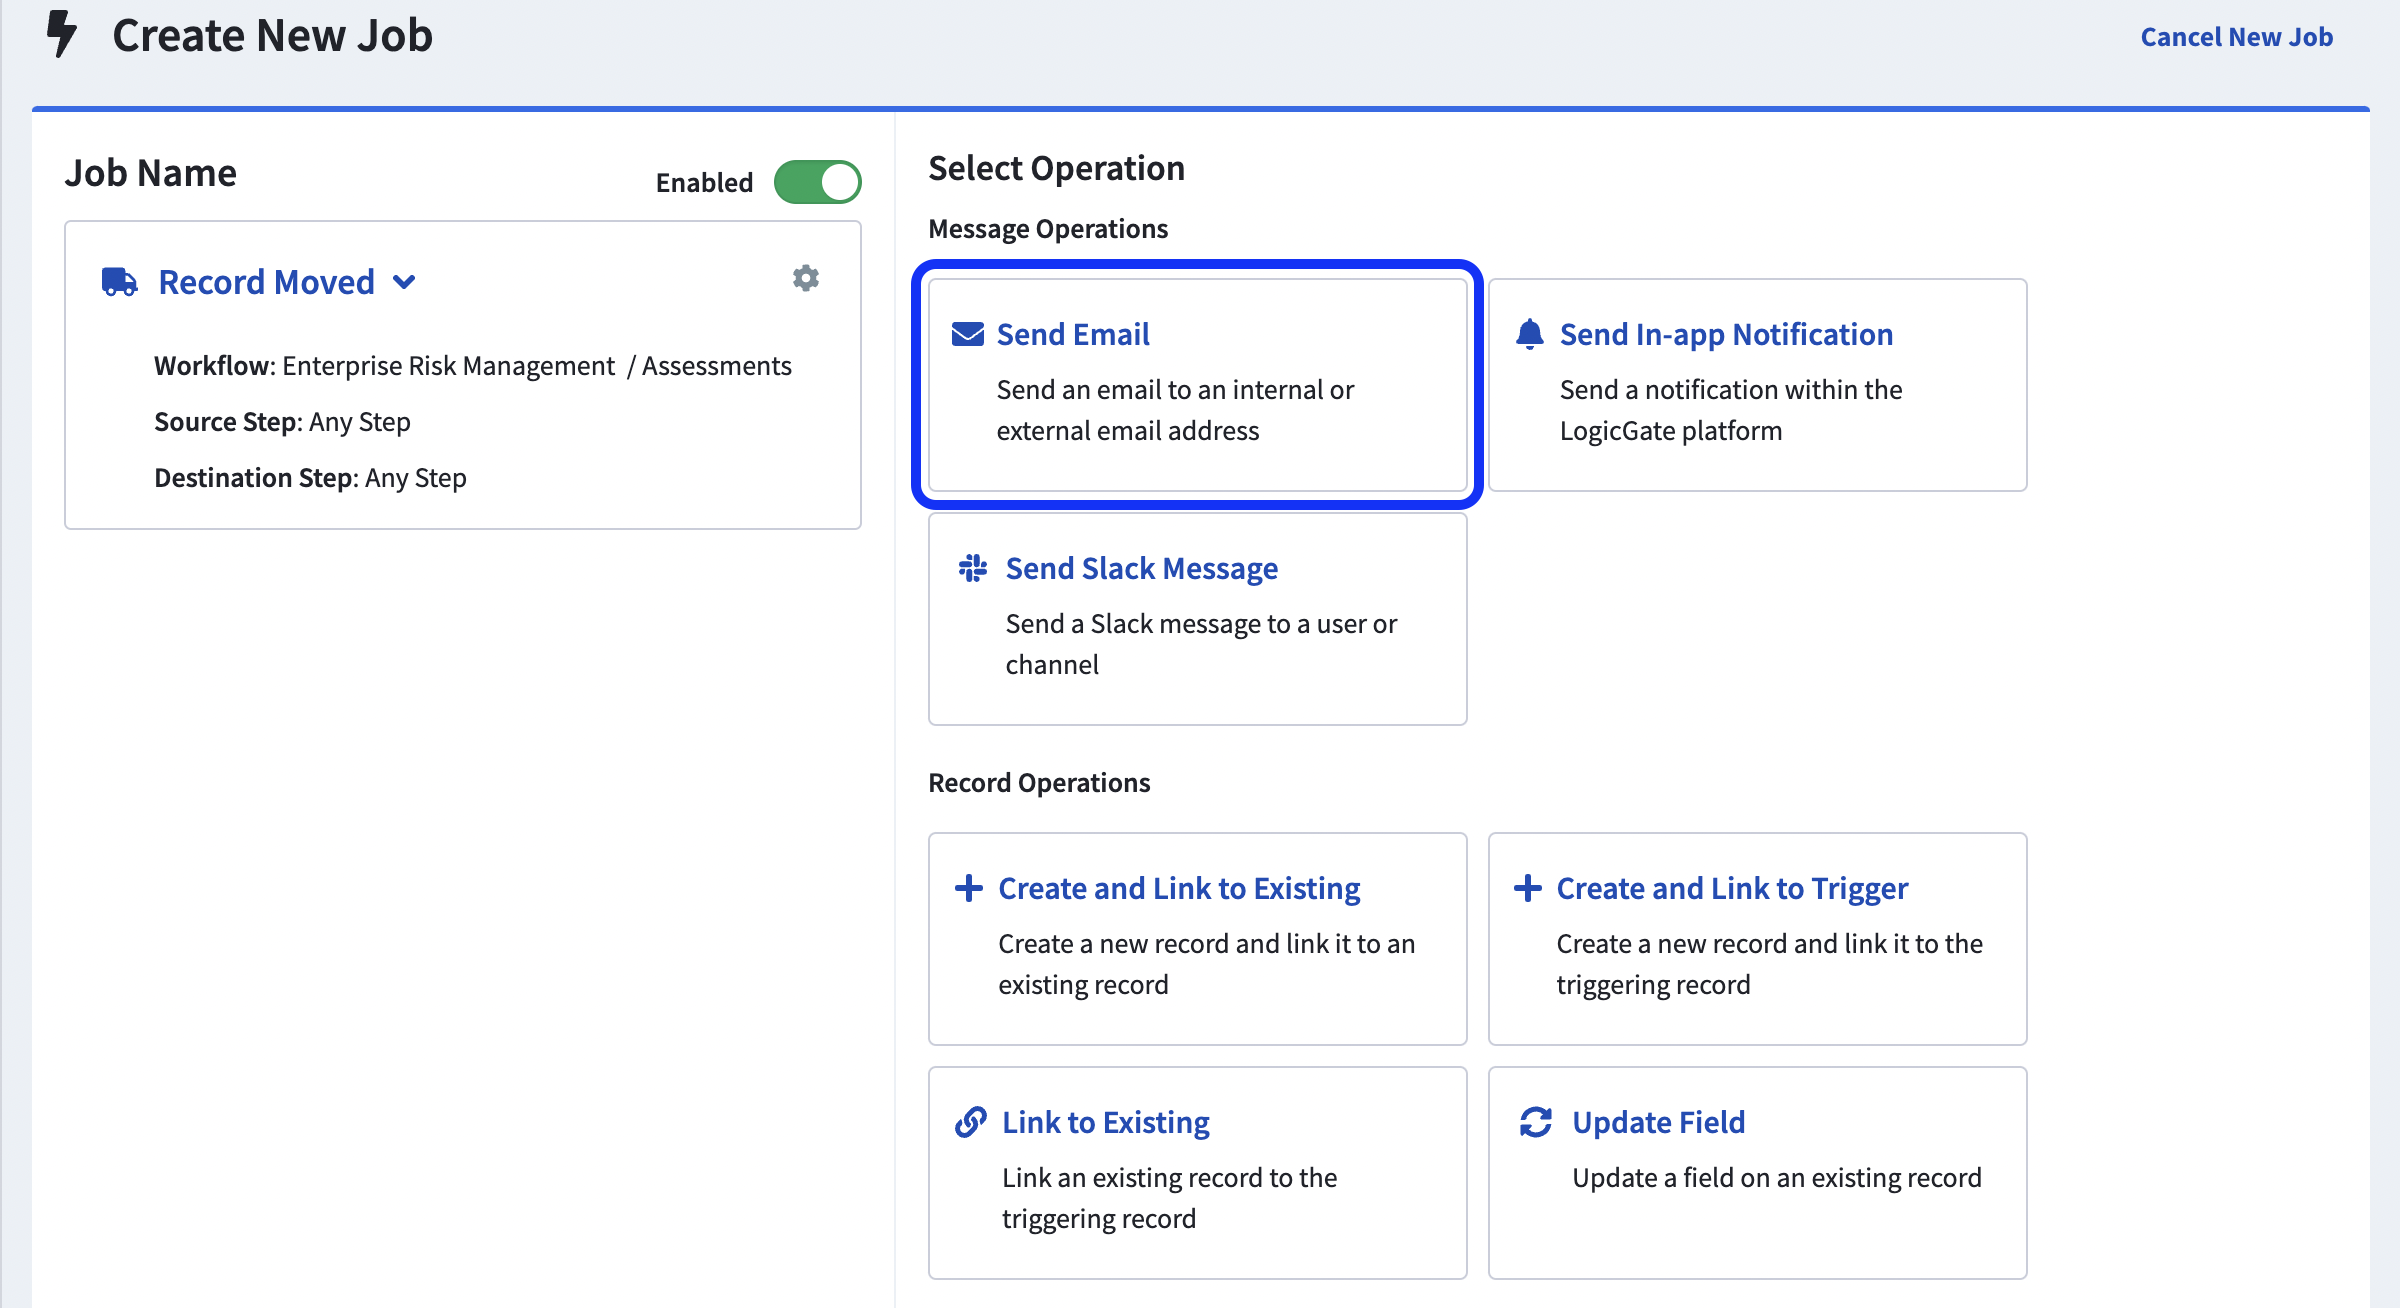
Task: Click the Destination Step: Any Step line
Action: tap(310, 478)
